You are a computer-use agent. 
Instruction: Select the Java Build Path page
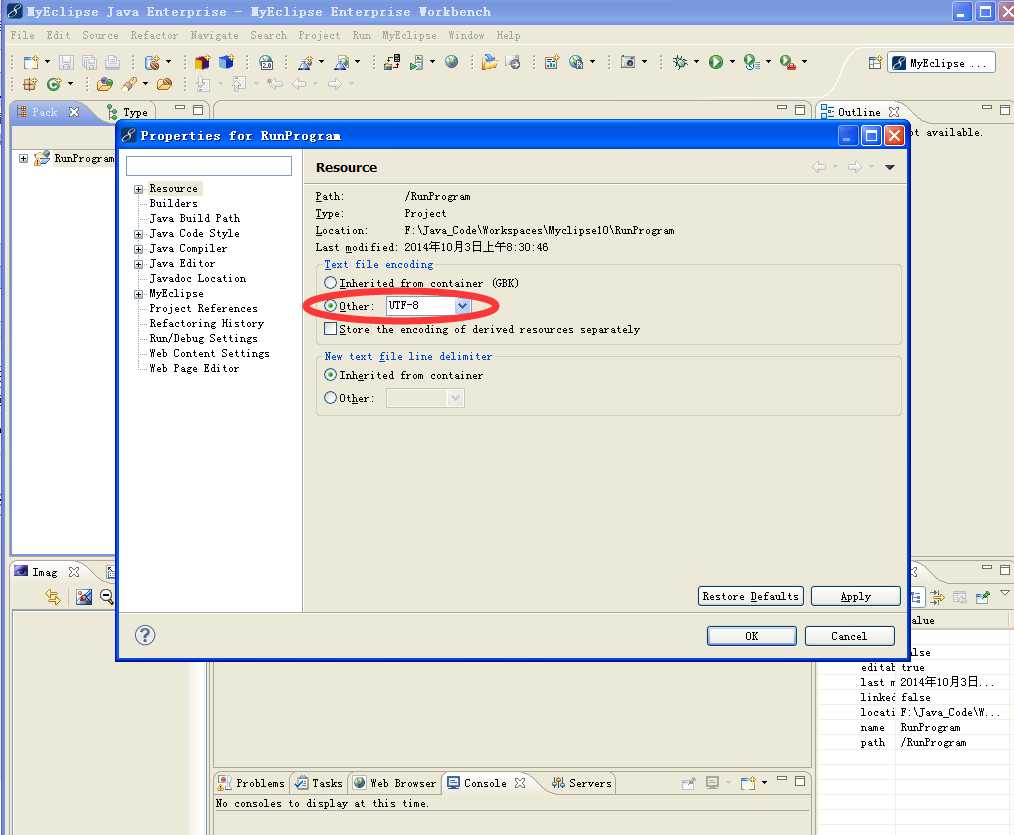point(195,218)
